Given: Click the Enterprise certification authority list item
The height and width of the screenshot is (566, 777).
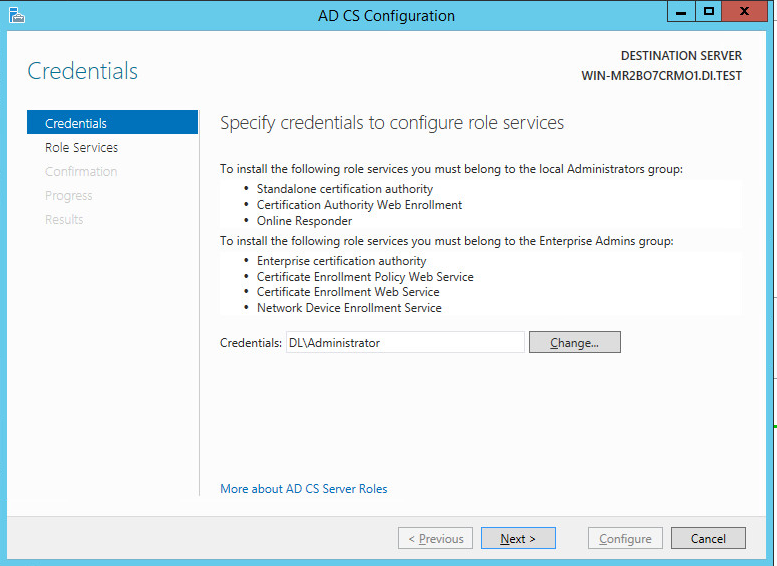Looking at the screenshot, I should (x=341, y=260).
